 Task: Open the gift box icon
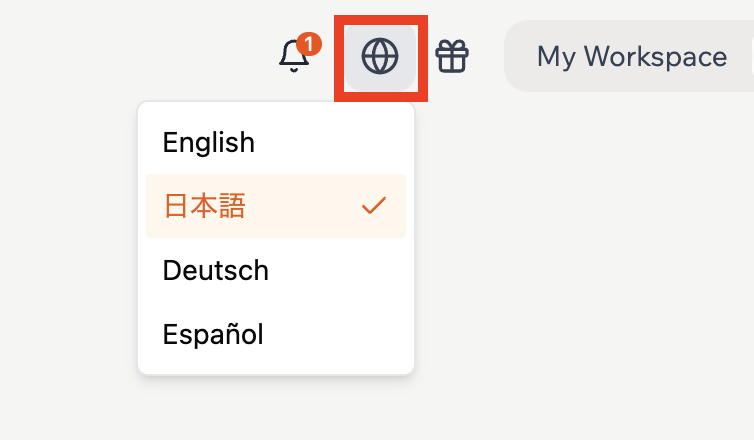click(x=452, y=56)
